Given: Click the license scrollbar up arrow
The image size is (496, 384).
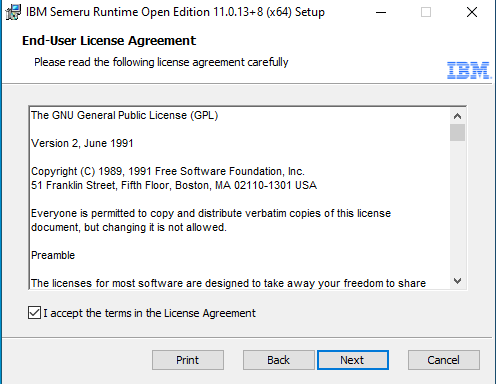Looking at the screenshot, I should [x=457, y=116].
